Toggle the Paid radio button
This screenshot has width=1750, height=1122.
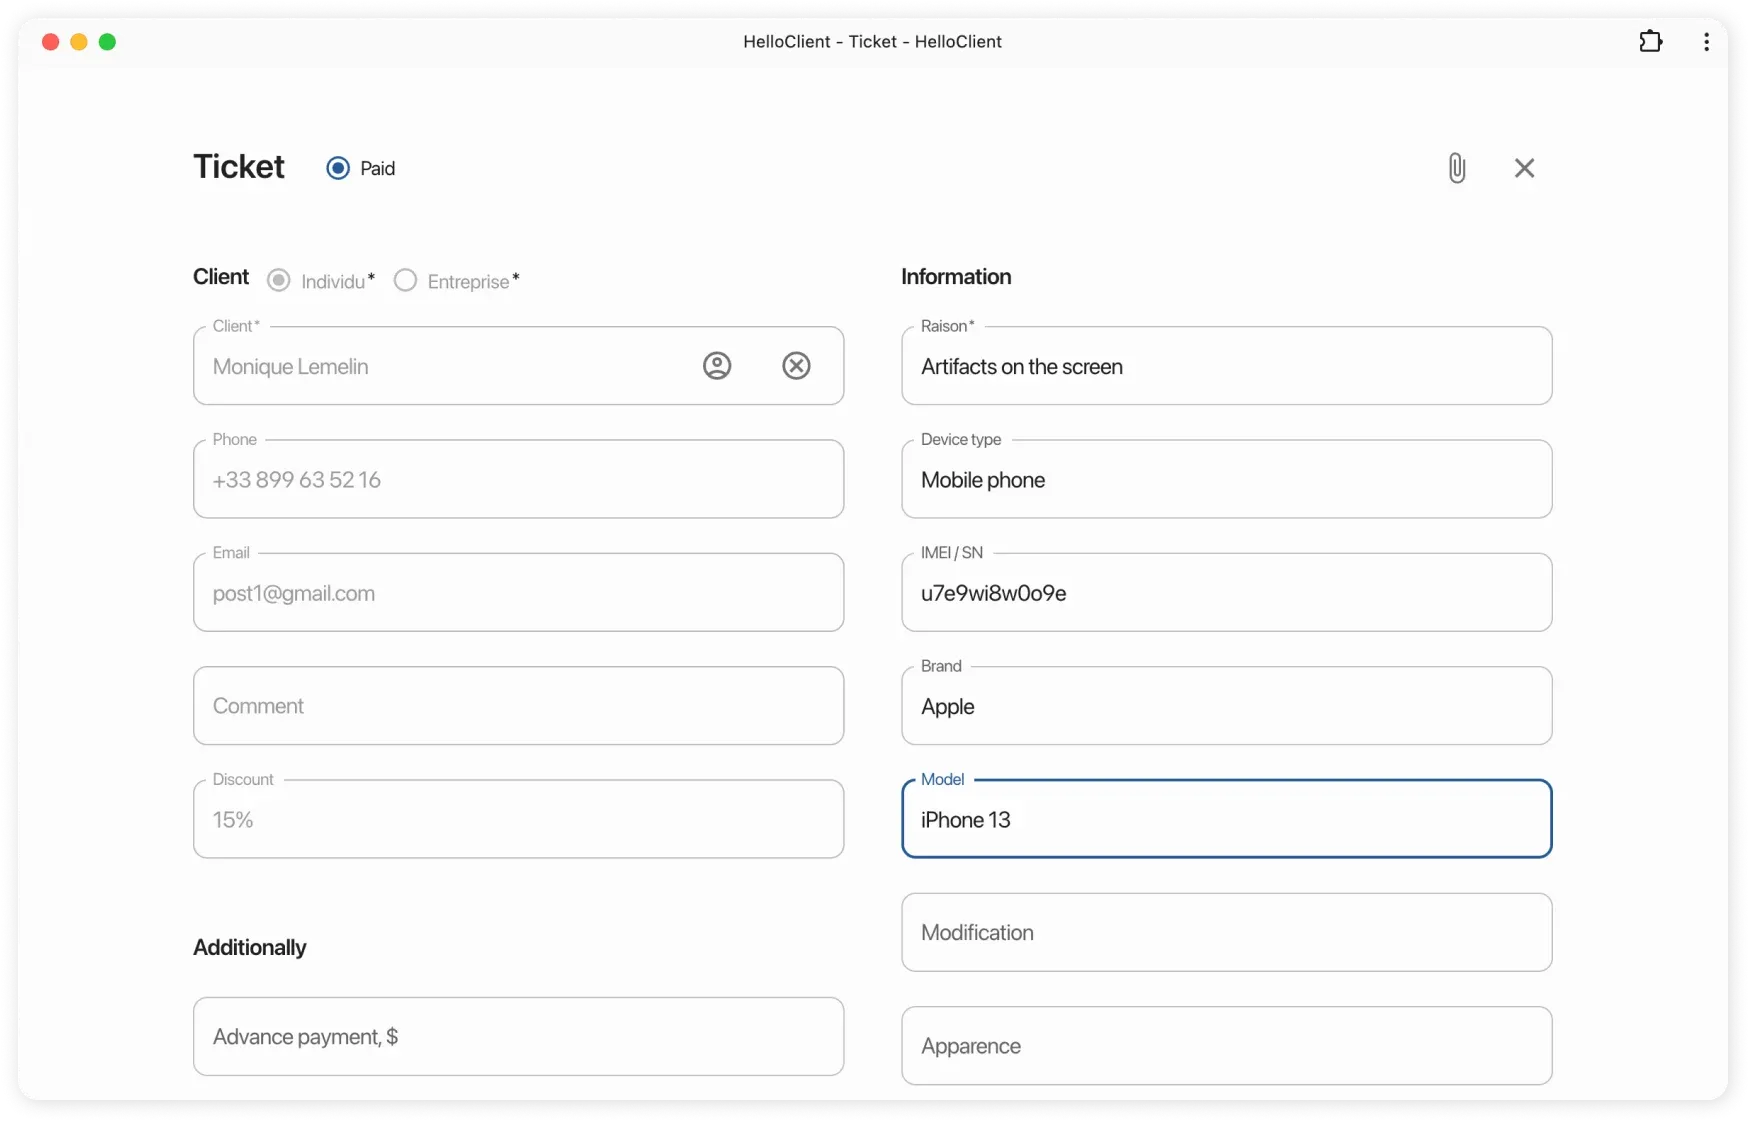(x=338, y=168)
